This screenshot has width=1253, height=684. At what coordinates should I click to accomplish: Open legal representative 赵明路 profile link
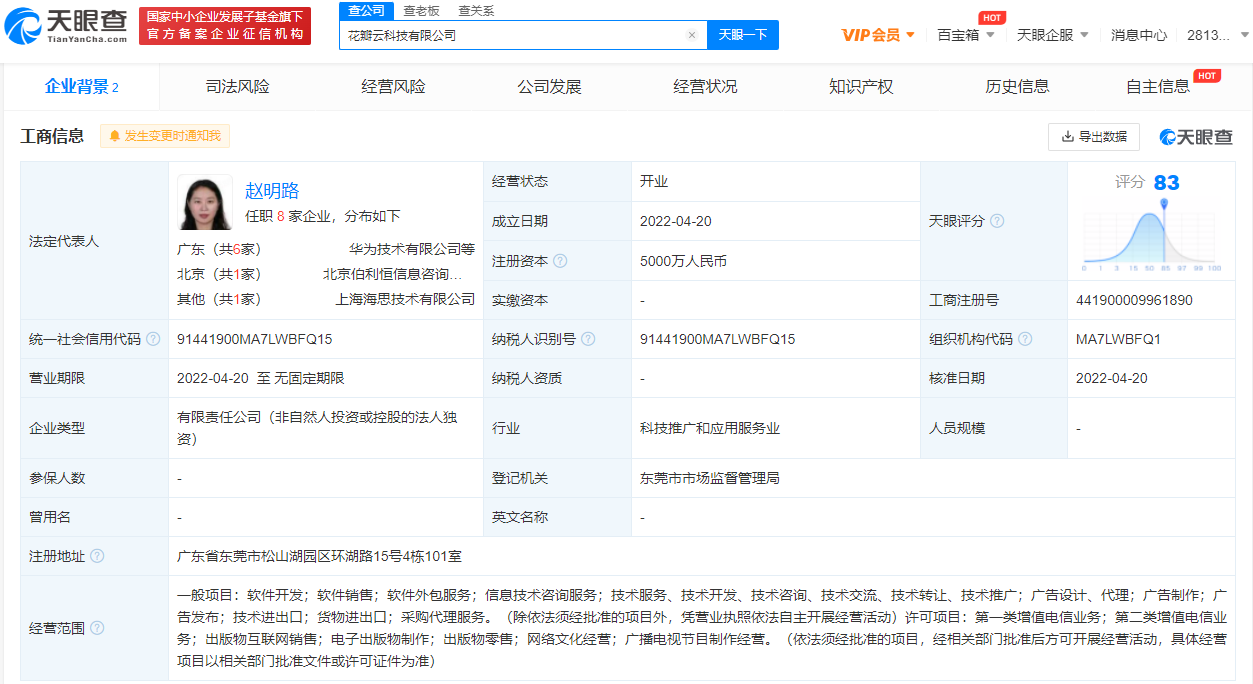tap(272, 191)
